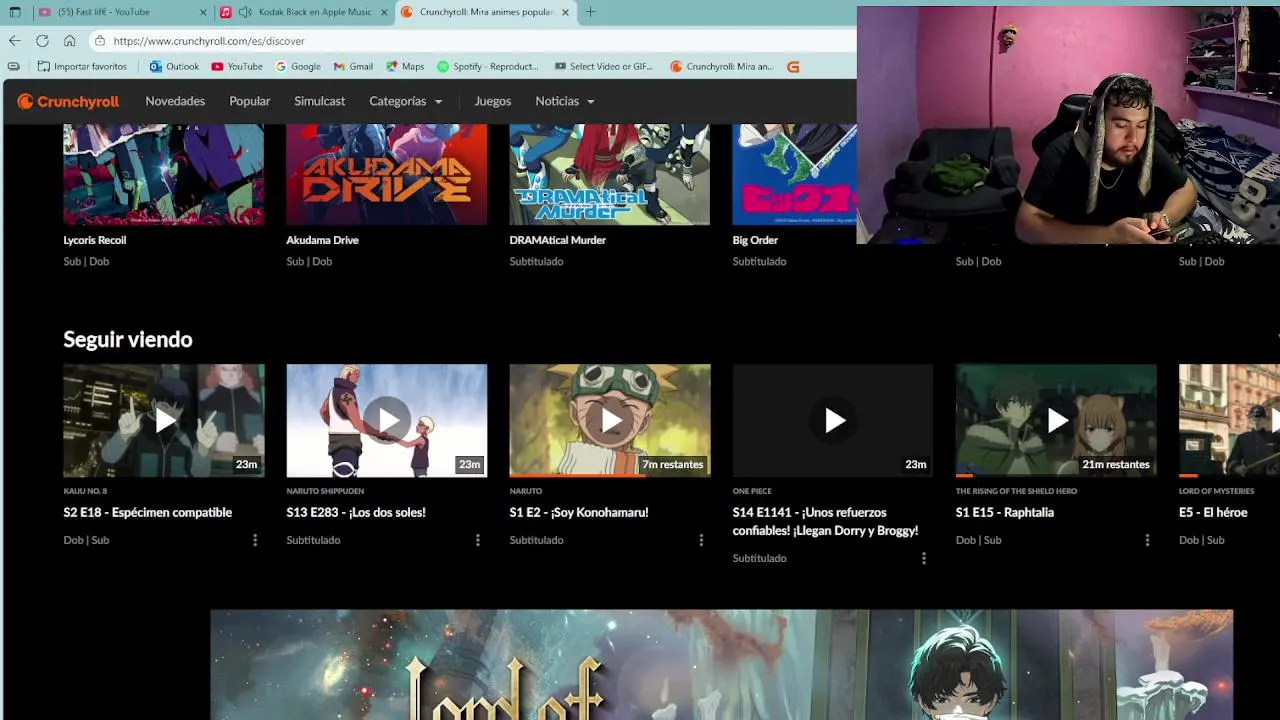
Task: Open the Lord of Mysteries banner image
Action: tap(721, 664)
